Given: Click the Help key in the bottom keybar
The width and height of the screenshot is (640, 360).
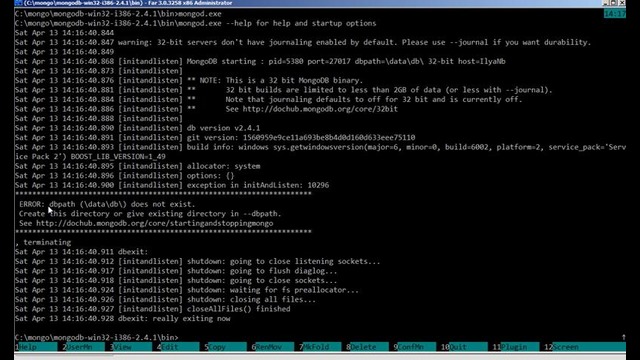Looking at the screenshot, I should click(x=37, y=347).
